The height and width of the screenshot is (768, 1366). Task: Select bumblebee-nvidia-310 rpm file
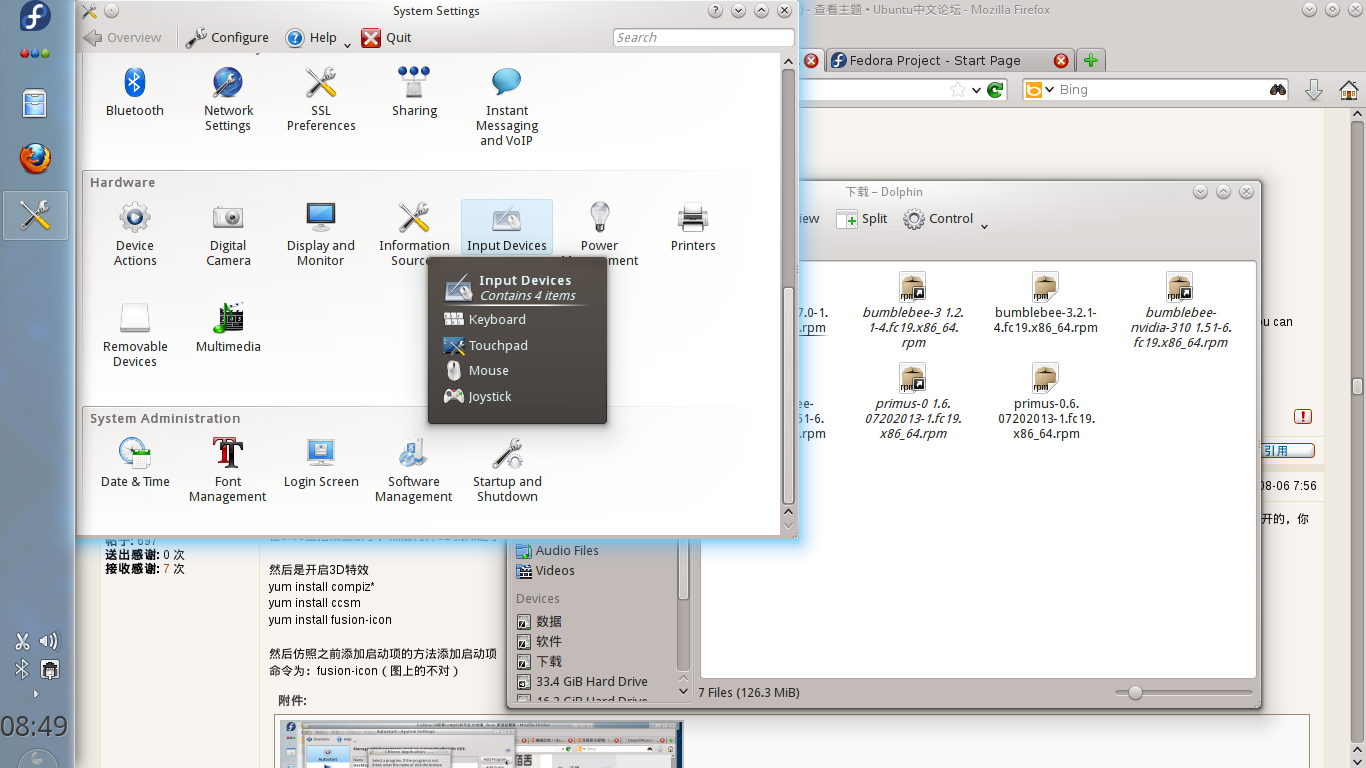[x=1180, y=310]
